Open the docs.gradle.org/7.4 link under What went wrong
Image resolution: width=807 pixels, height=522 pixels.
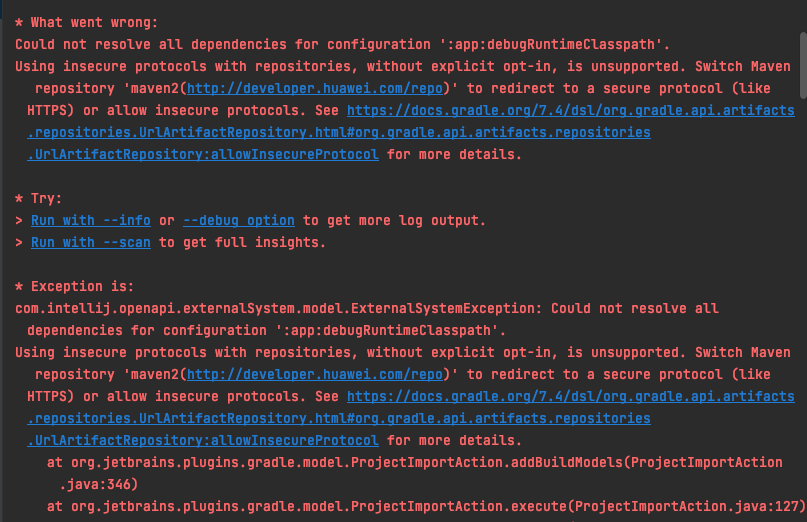tap(571, 110)
